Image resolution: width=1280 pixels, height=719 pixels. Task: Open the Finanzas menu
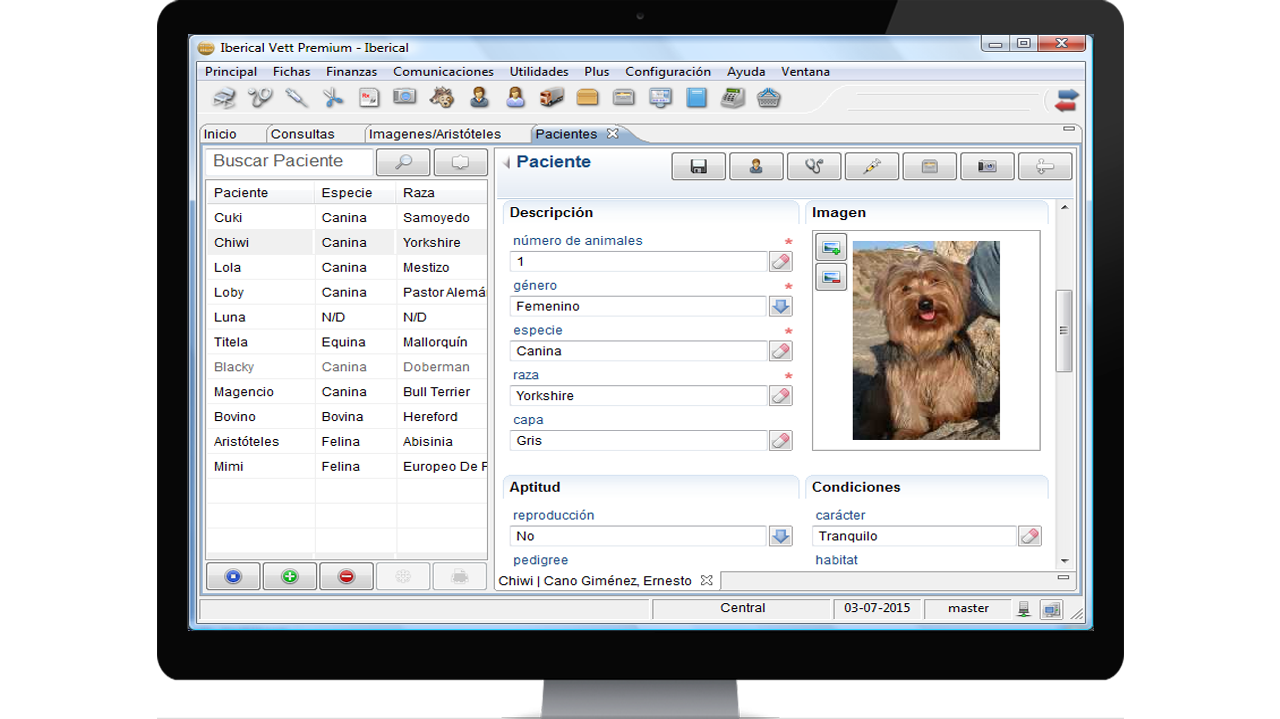[x=351, y=72]
